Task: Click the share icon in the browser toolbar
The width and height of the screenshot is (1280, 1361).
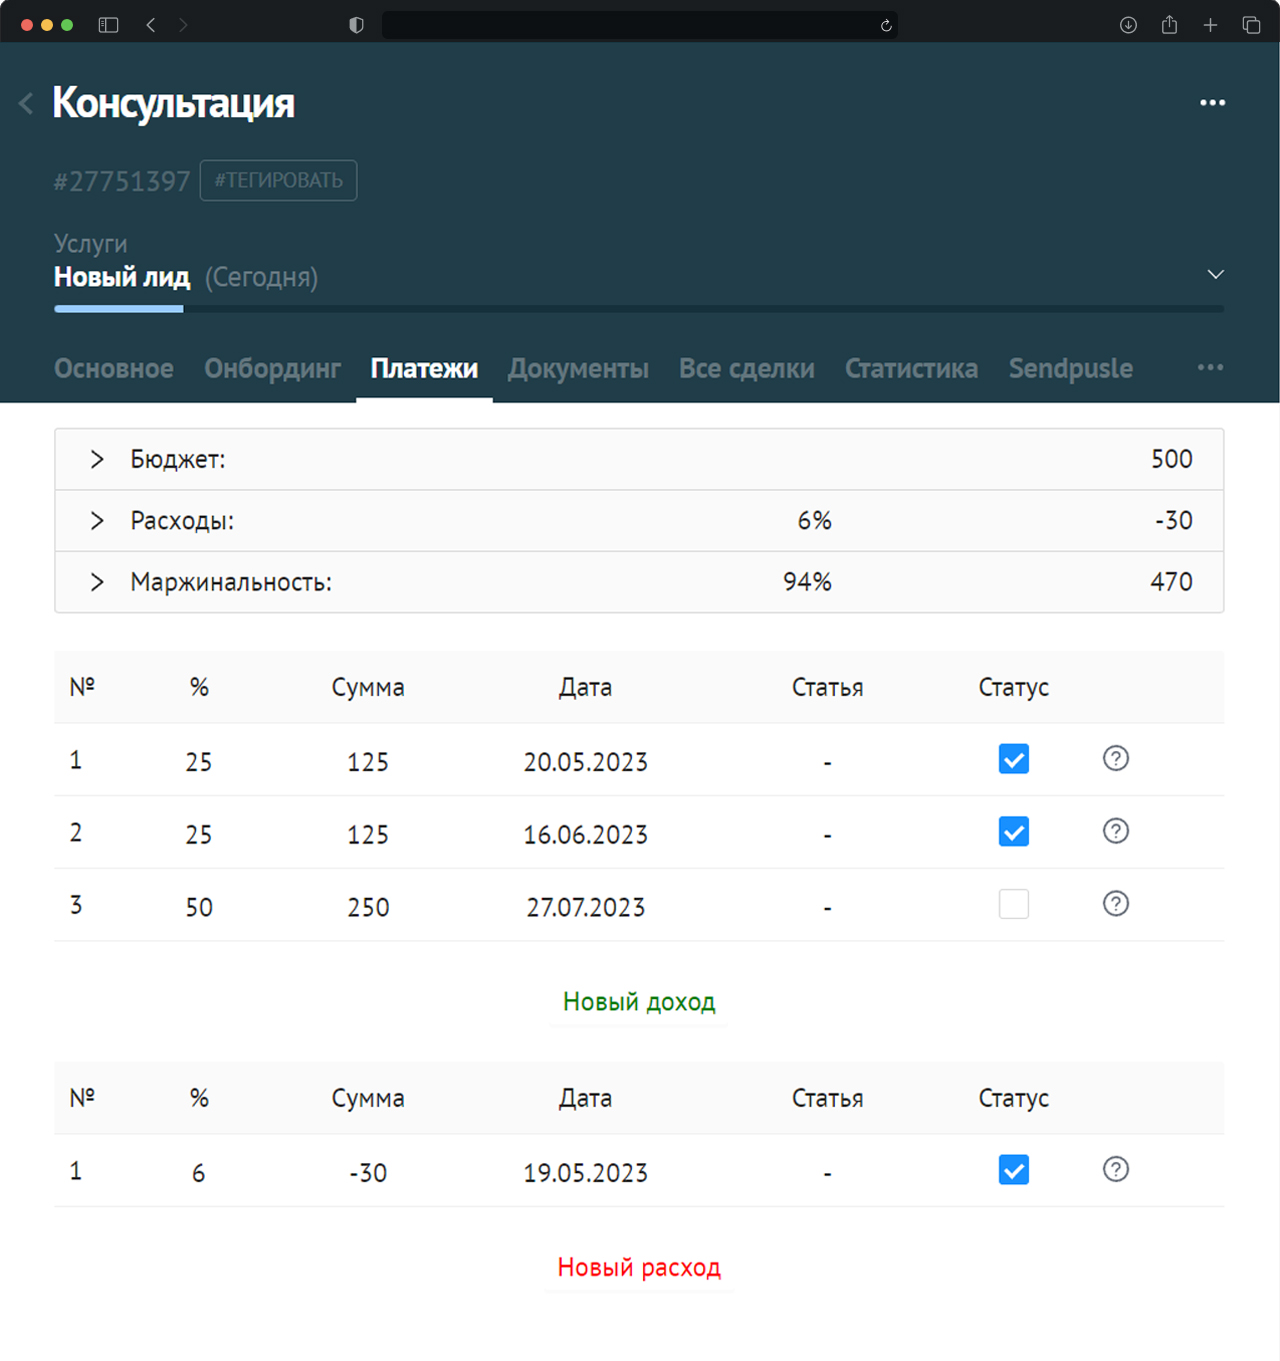Action: click(x=1169, y=25)
